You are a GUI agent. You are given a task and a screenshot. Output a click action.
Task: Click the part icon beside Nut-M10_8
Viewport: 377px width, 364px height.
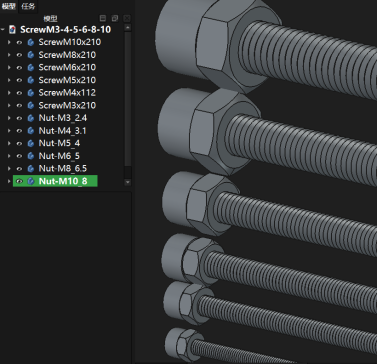(31, 181)
